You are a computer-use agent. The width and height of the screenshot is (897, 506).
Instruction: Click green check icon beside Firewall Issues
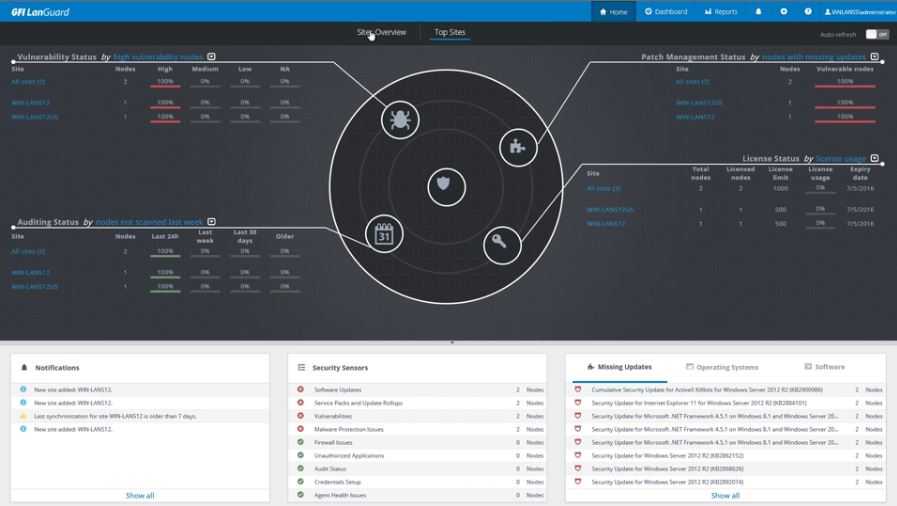[x=300, y=442]
